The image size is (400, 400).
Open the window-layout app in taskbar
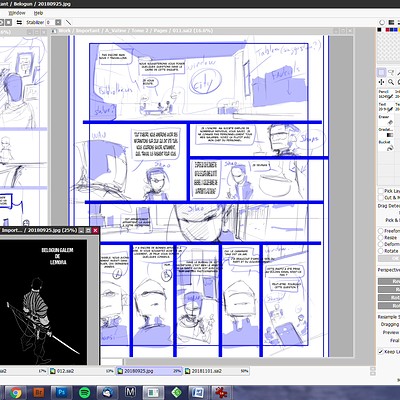(153, 393)
